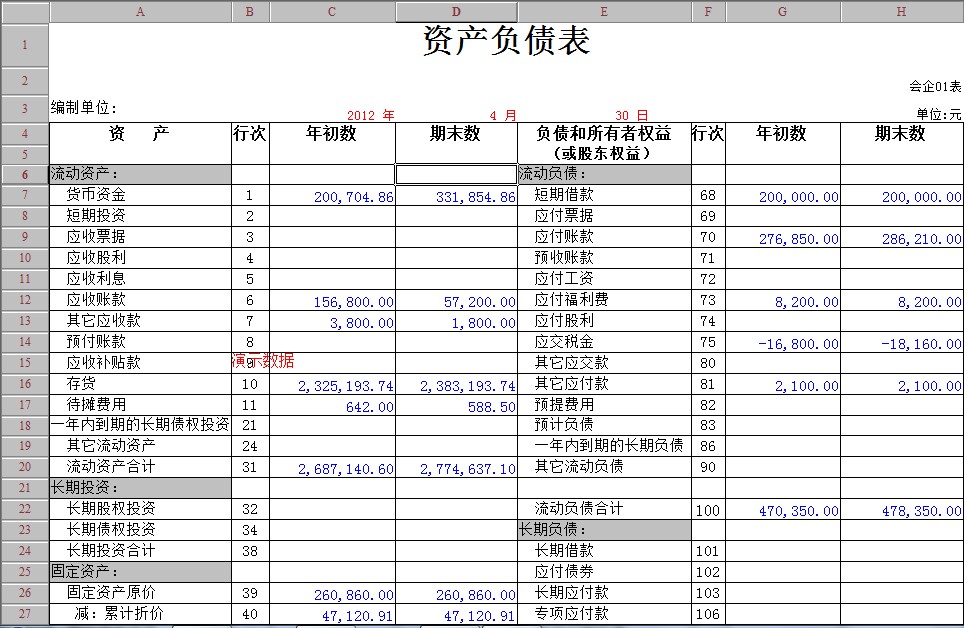Select 流动负债合计 opening value 470,350.00

799,511
